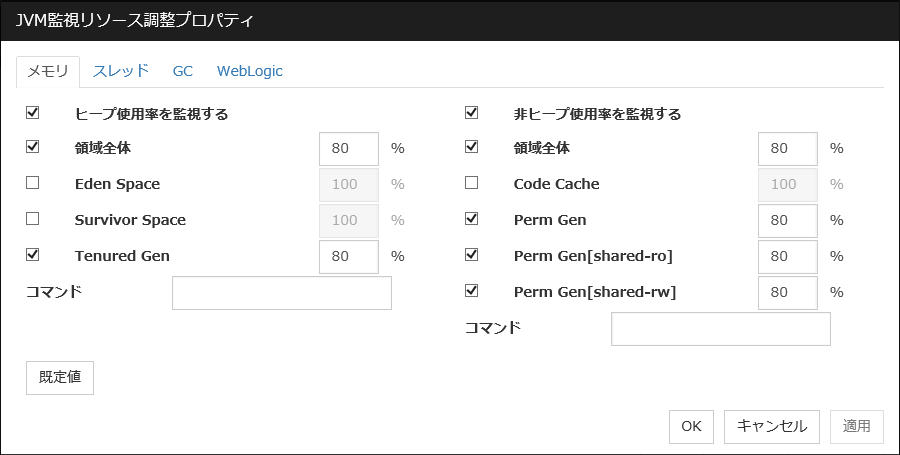The width and height of the screenshot is (900, 455).
Task: Enable the Code Cache checkbox
Action: pos(472,184)
